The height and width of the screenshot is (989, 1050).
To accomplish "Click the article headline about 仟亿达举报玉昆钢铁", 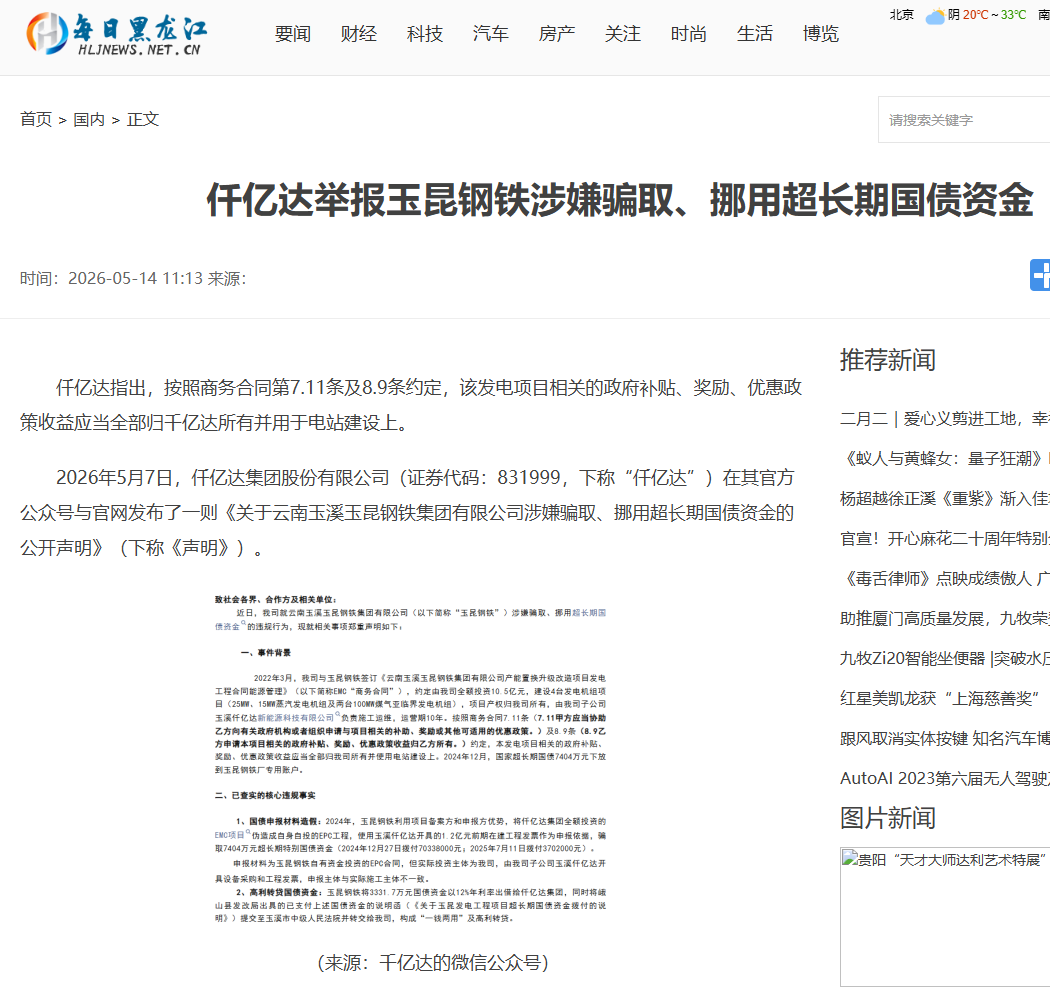I will click(619, 200).
